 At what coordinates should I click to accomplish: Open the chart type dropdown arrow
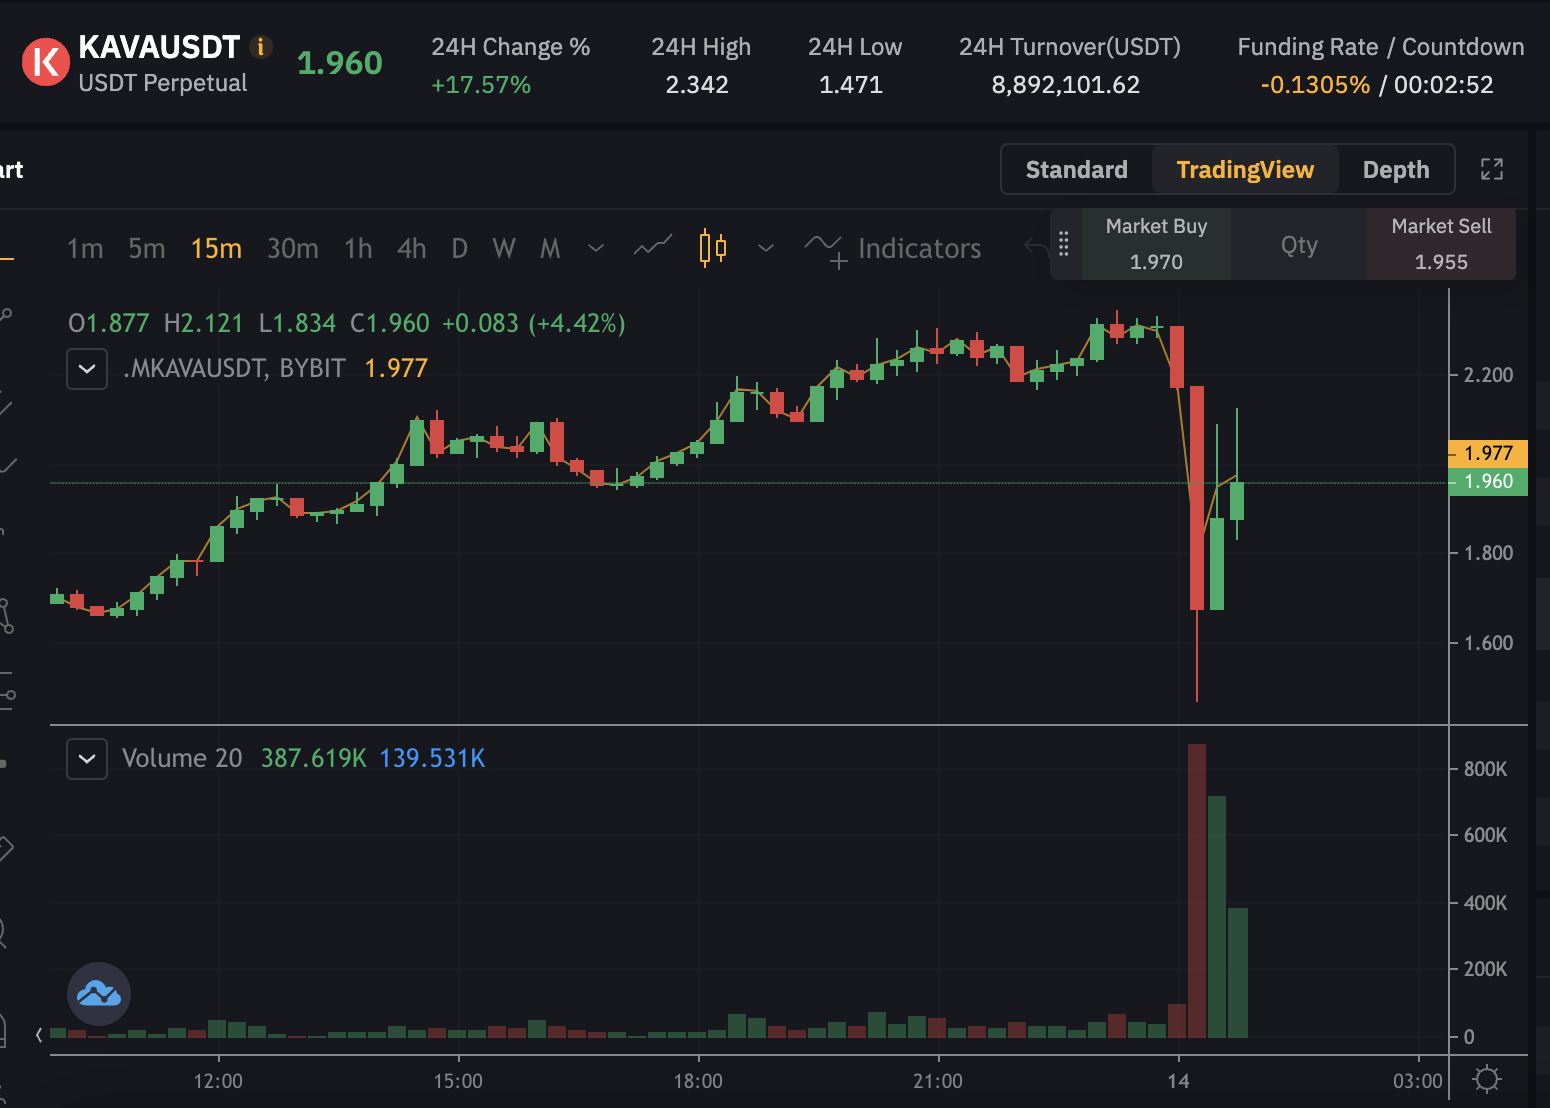[766, 247]
